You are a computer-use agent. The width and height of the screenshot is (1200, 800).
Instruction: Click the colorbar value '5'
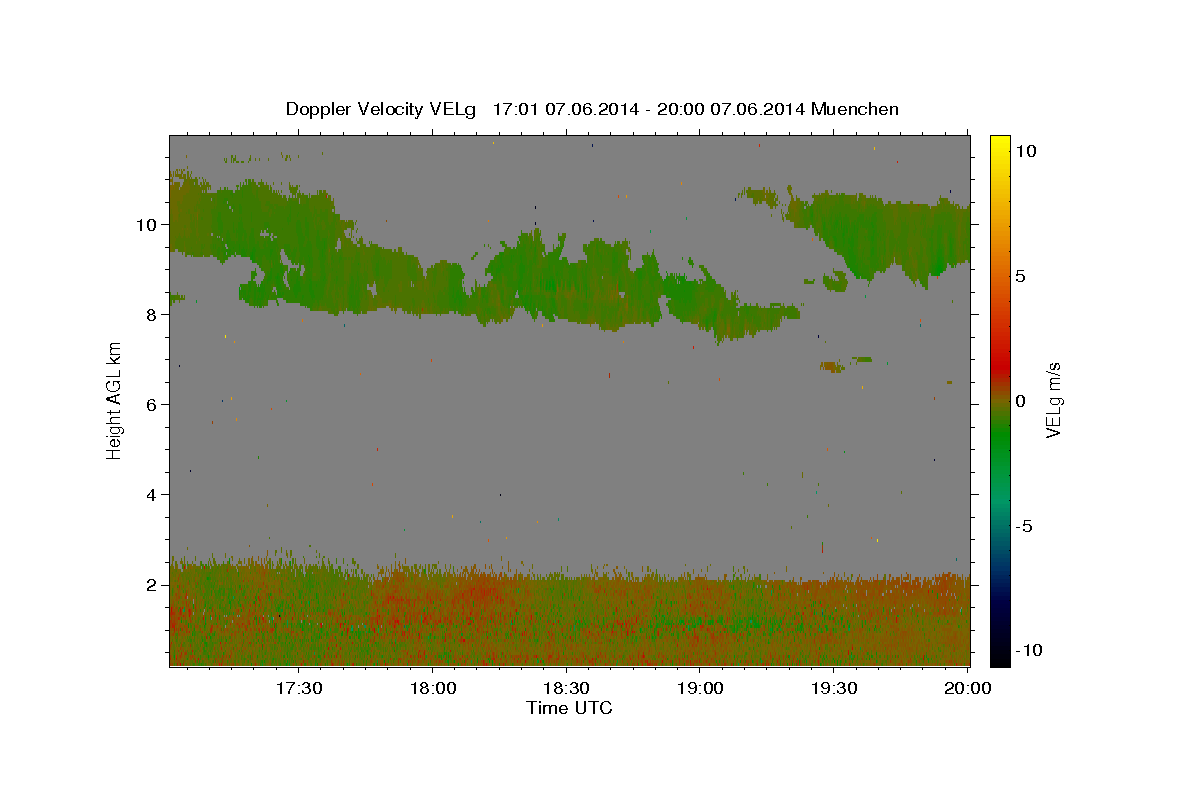[1020, 276]
